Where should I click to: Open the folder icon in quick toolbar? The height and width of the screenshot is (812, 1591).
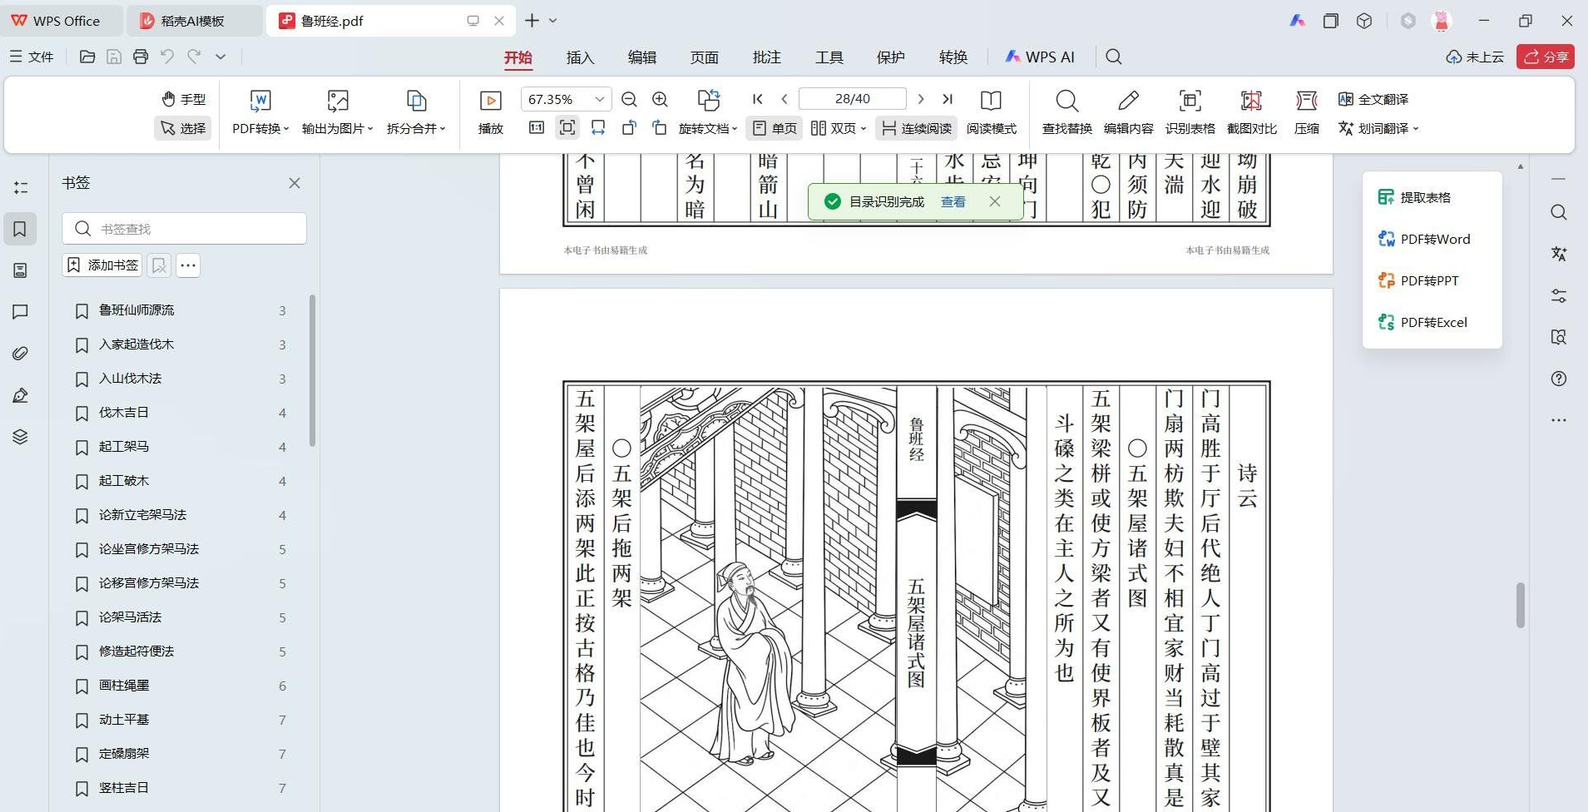(x=87, y=57)
